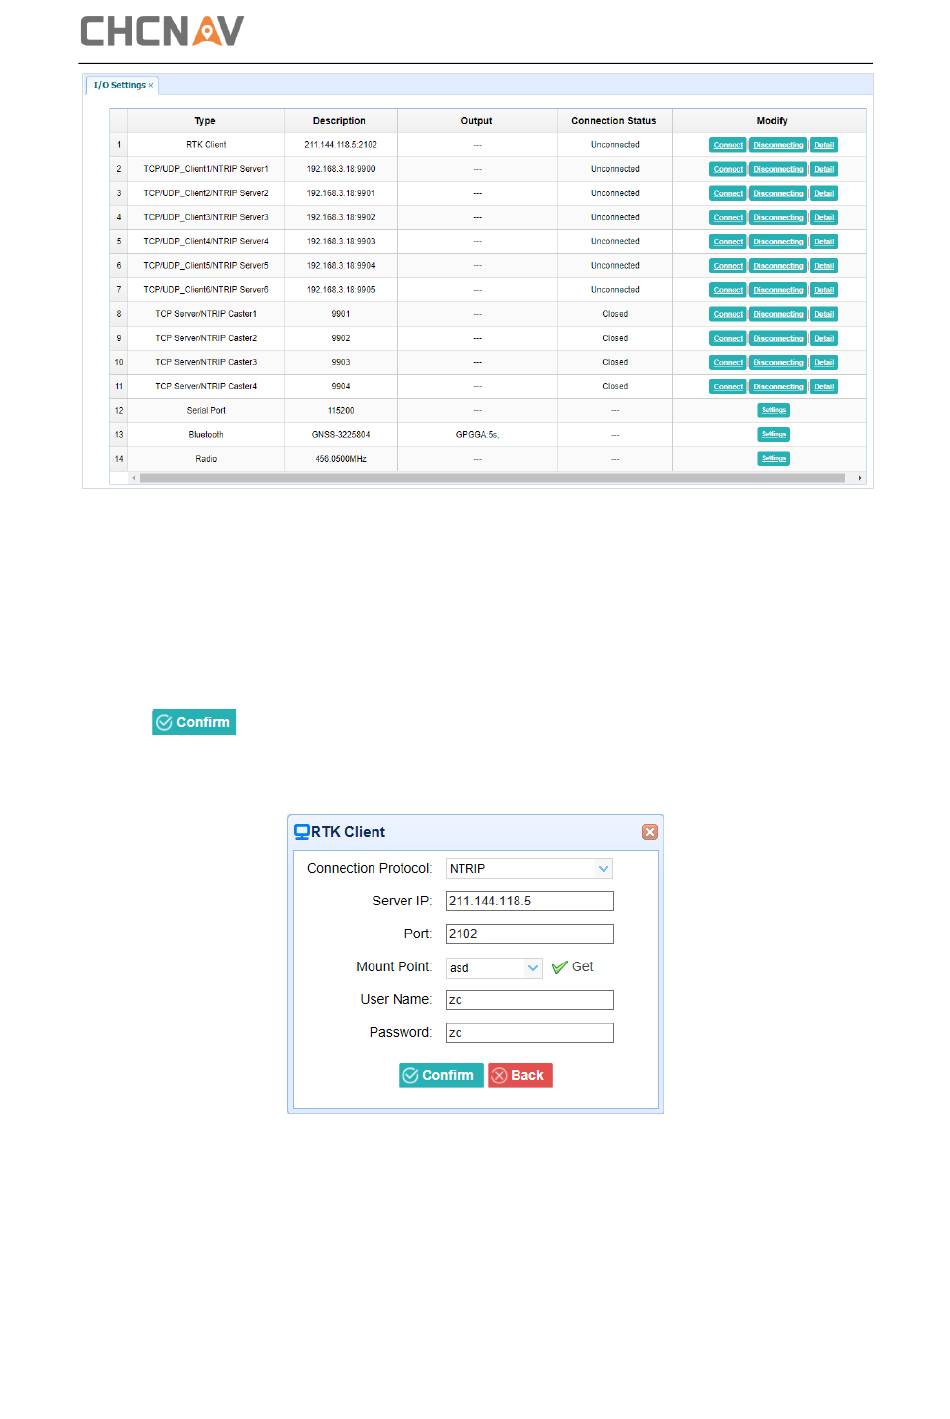Viewport: 950px width, 1419px height.
Task: Click the scrollbar left arrow
Action: click(134, 478)
